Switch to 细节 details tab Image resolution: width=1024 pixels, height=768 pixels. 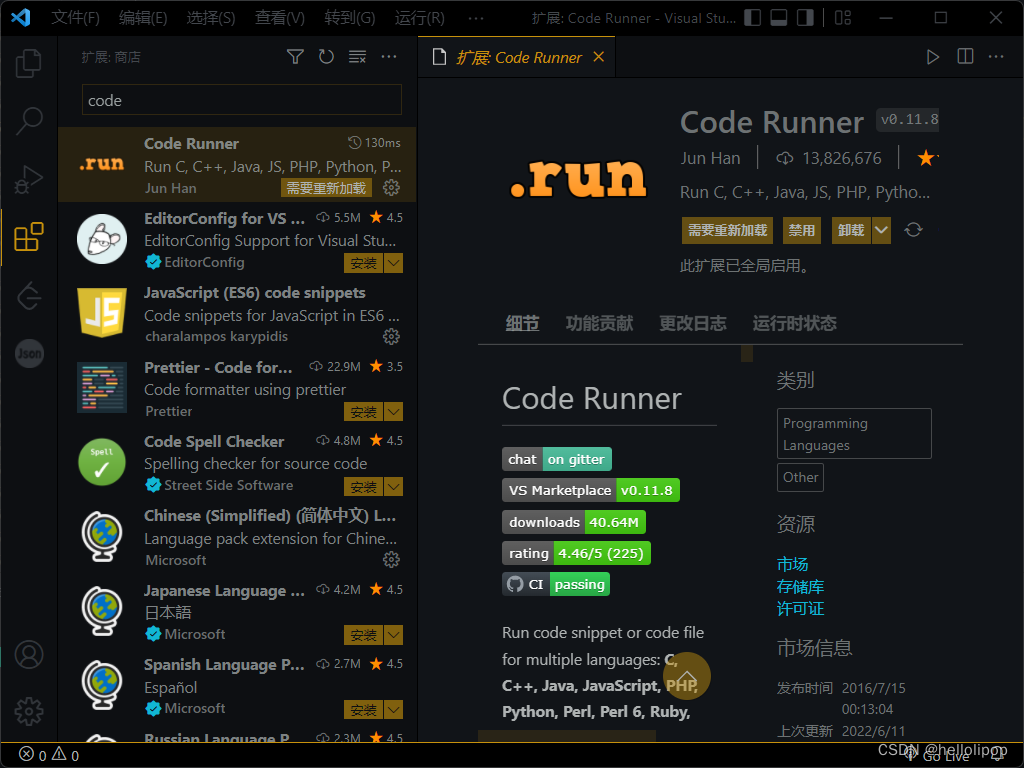pos(522,323)
